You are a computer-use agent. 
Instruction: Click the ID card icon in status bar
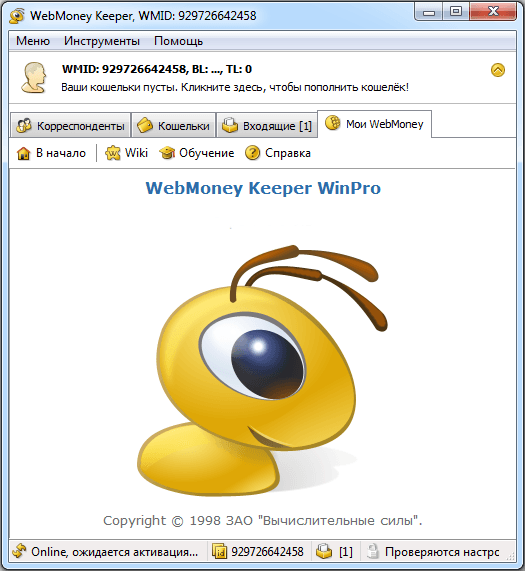pos(220,552)
